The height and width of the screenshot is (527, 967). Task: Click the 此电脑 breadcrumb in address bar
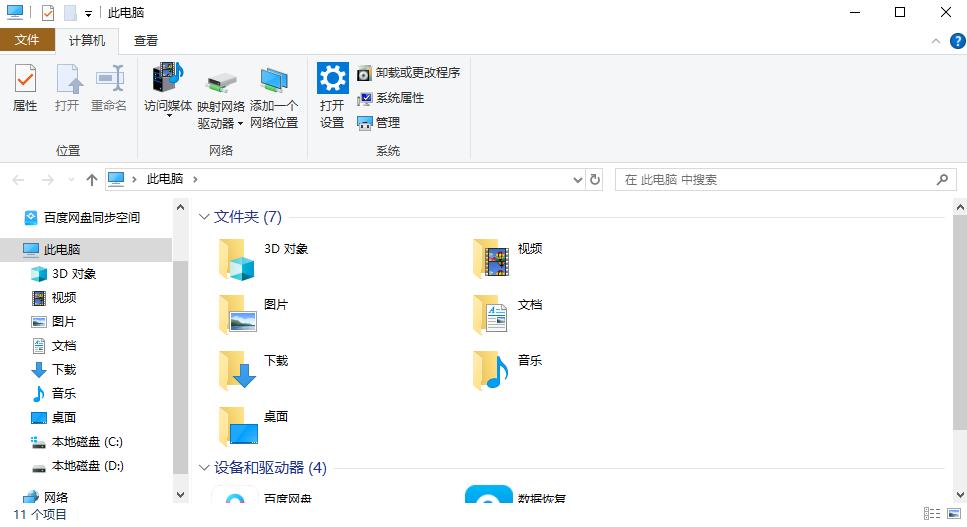(x=165, y=179)
